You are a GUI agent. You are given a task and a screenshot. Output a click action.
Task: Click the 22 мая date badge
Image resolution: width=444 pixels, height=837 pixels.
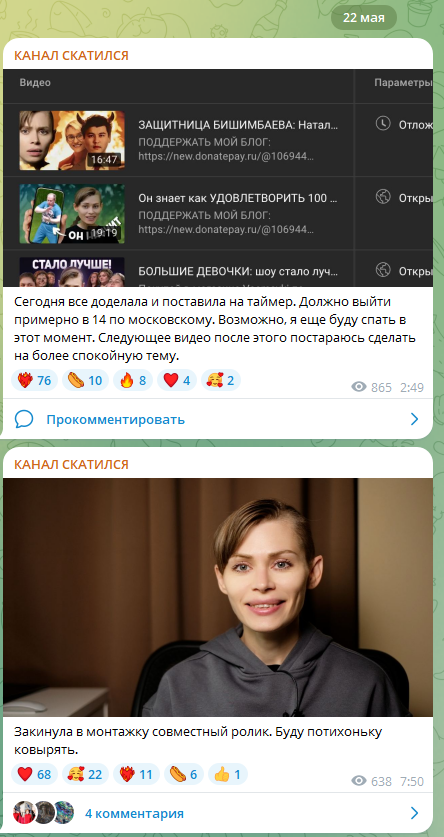[x=364, y=18]
